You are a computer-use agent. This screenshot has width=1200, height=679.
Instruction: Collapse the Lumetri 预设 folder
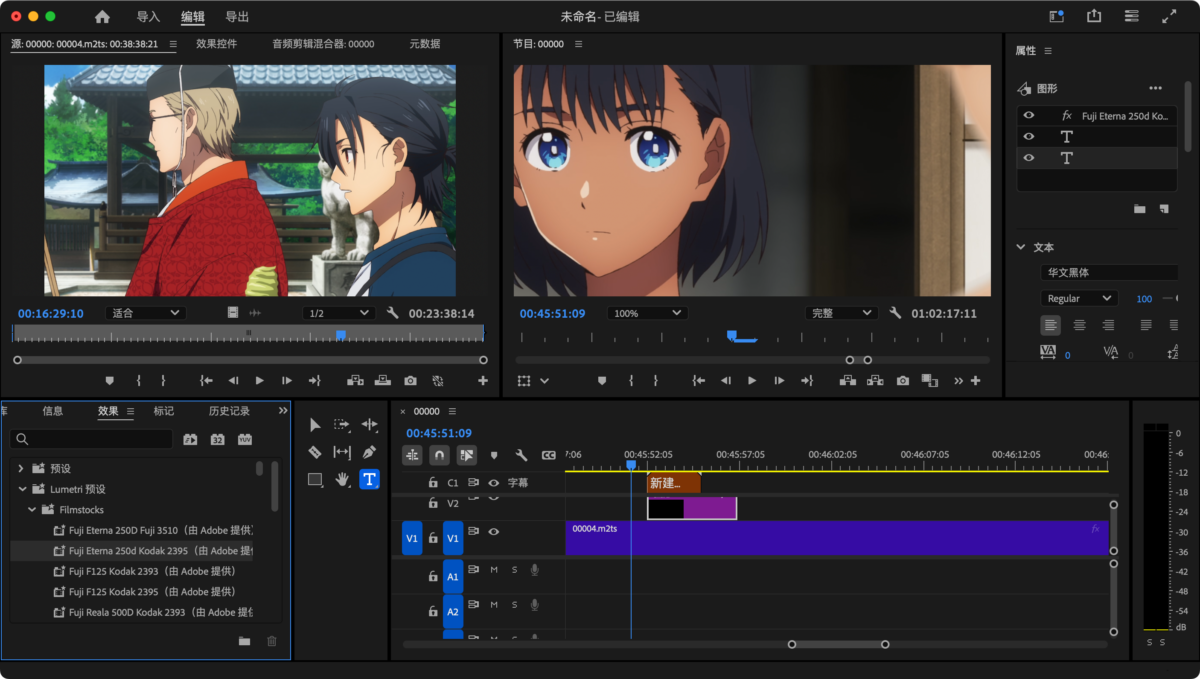21,489
